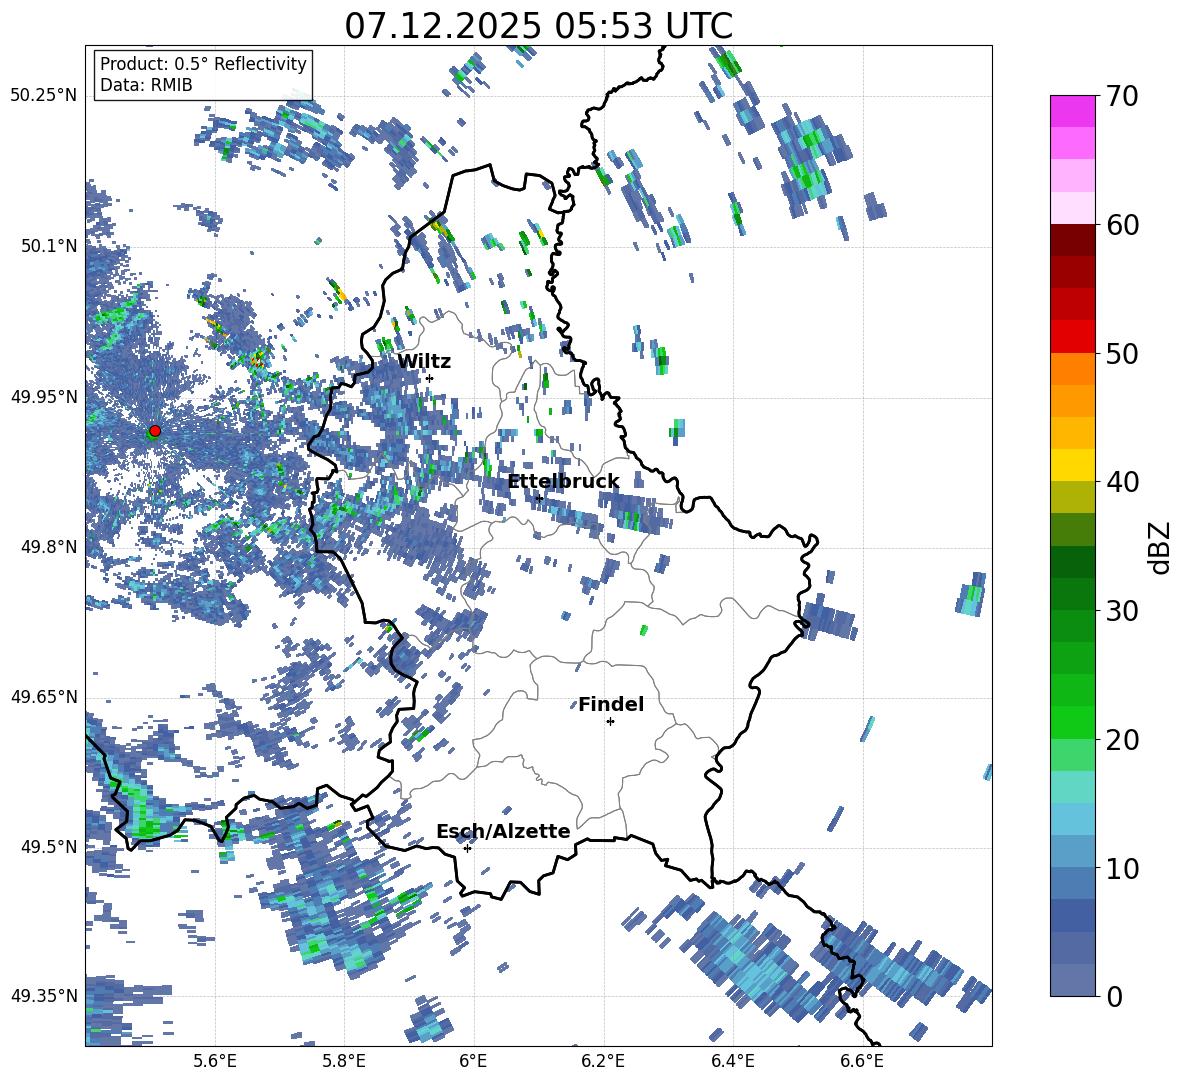
Task: Click the dark maroon colorbar segment below 60
Action: [x=1072, y=240]
